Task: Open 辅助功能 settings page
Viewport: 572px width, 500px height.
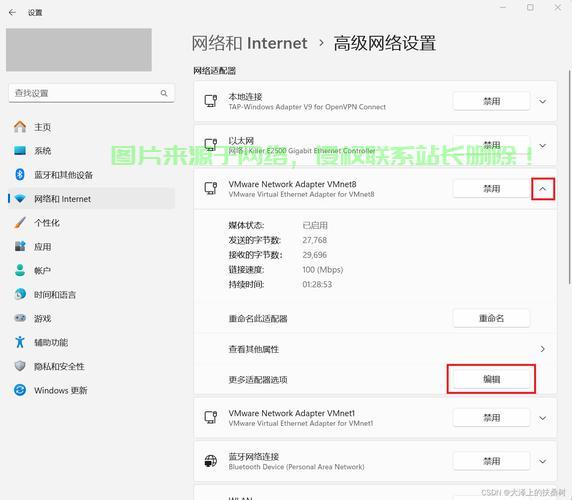Action: pos(91,342)
